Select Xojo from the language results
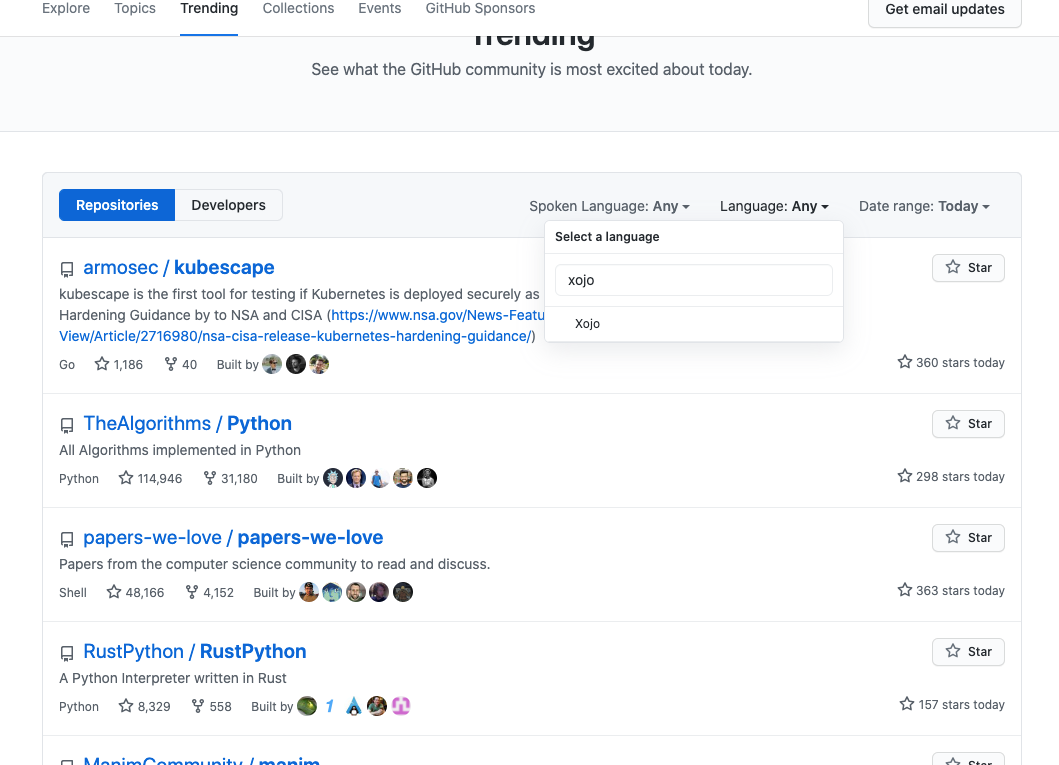The width and height of the screenshot is (1059, 765). point(588,324)
